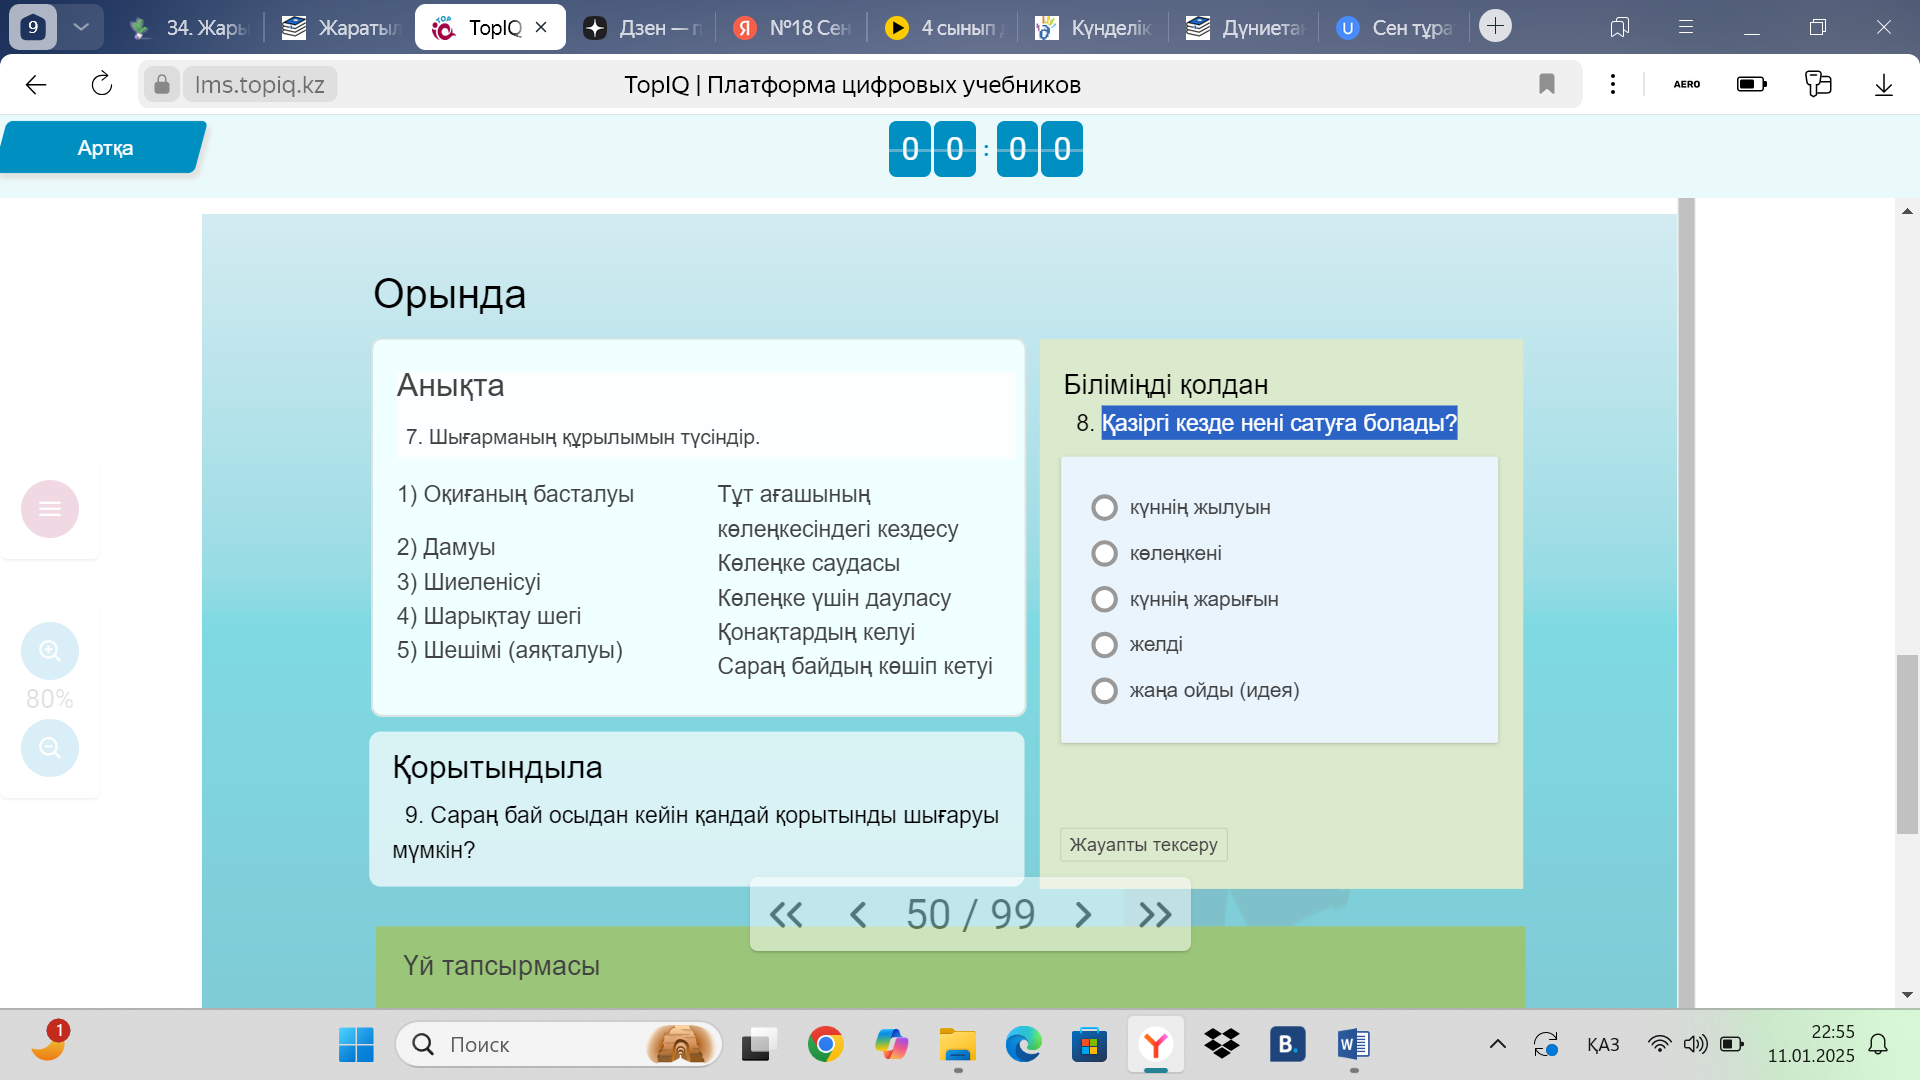Select the 'күннің жылуын' radio option
The width and height of the screenshot is (1920, 1080).
1104,508
